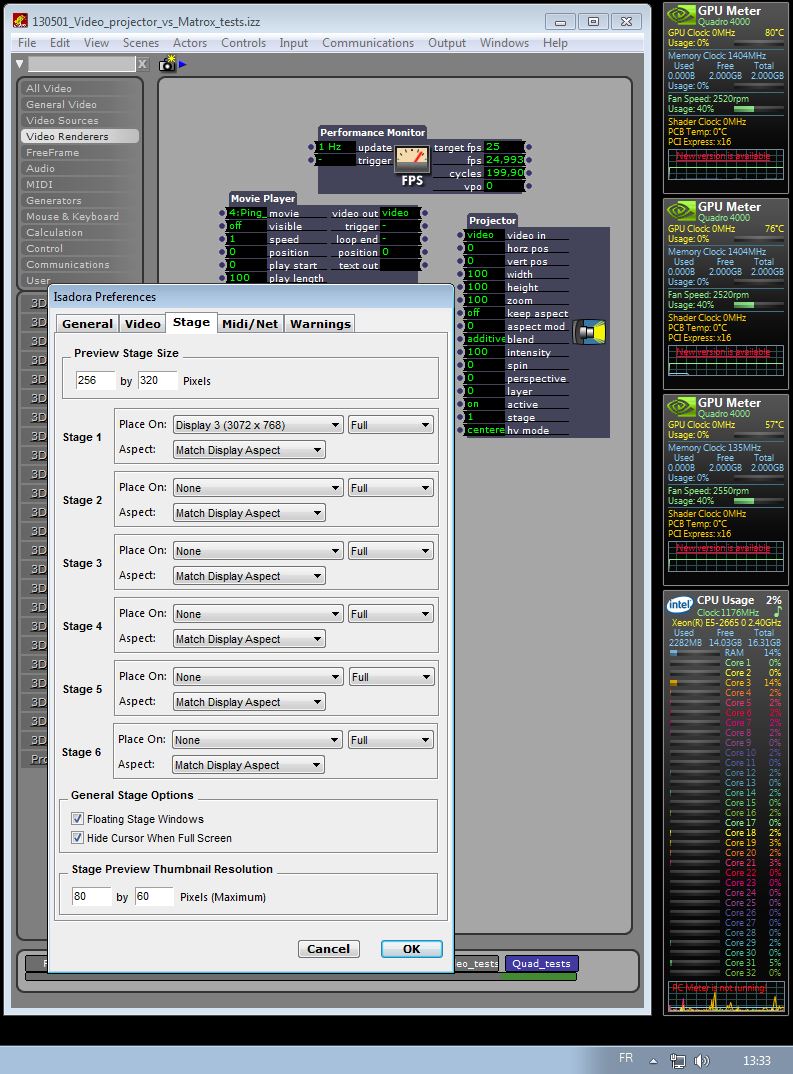The width and height of the screenshot is (793, 1074).
Task: Click the FR language indicator in taskbar
Action: (626, 1058)
